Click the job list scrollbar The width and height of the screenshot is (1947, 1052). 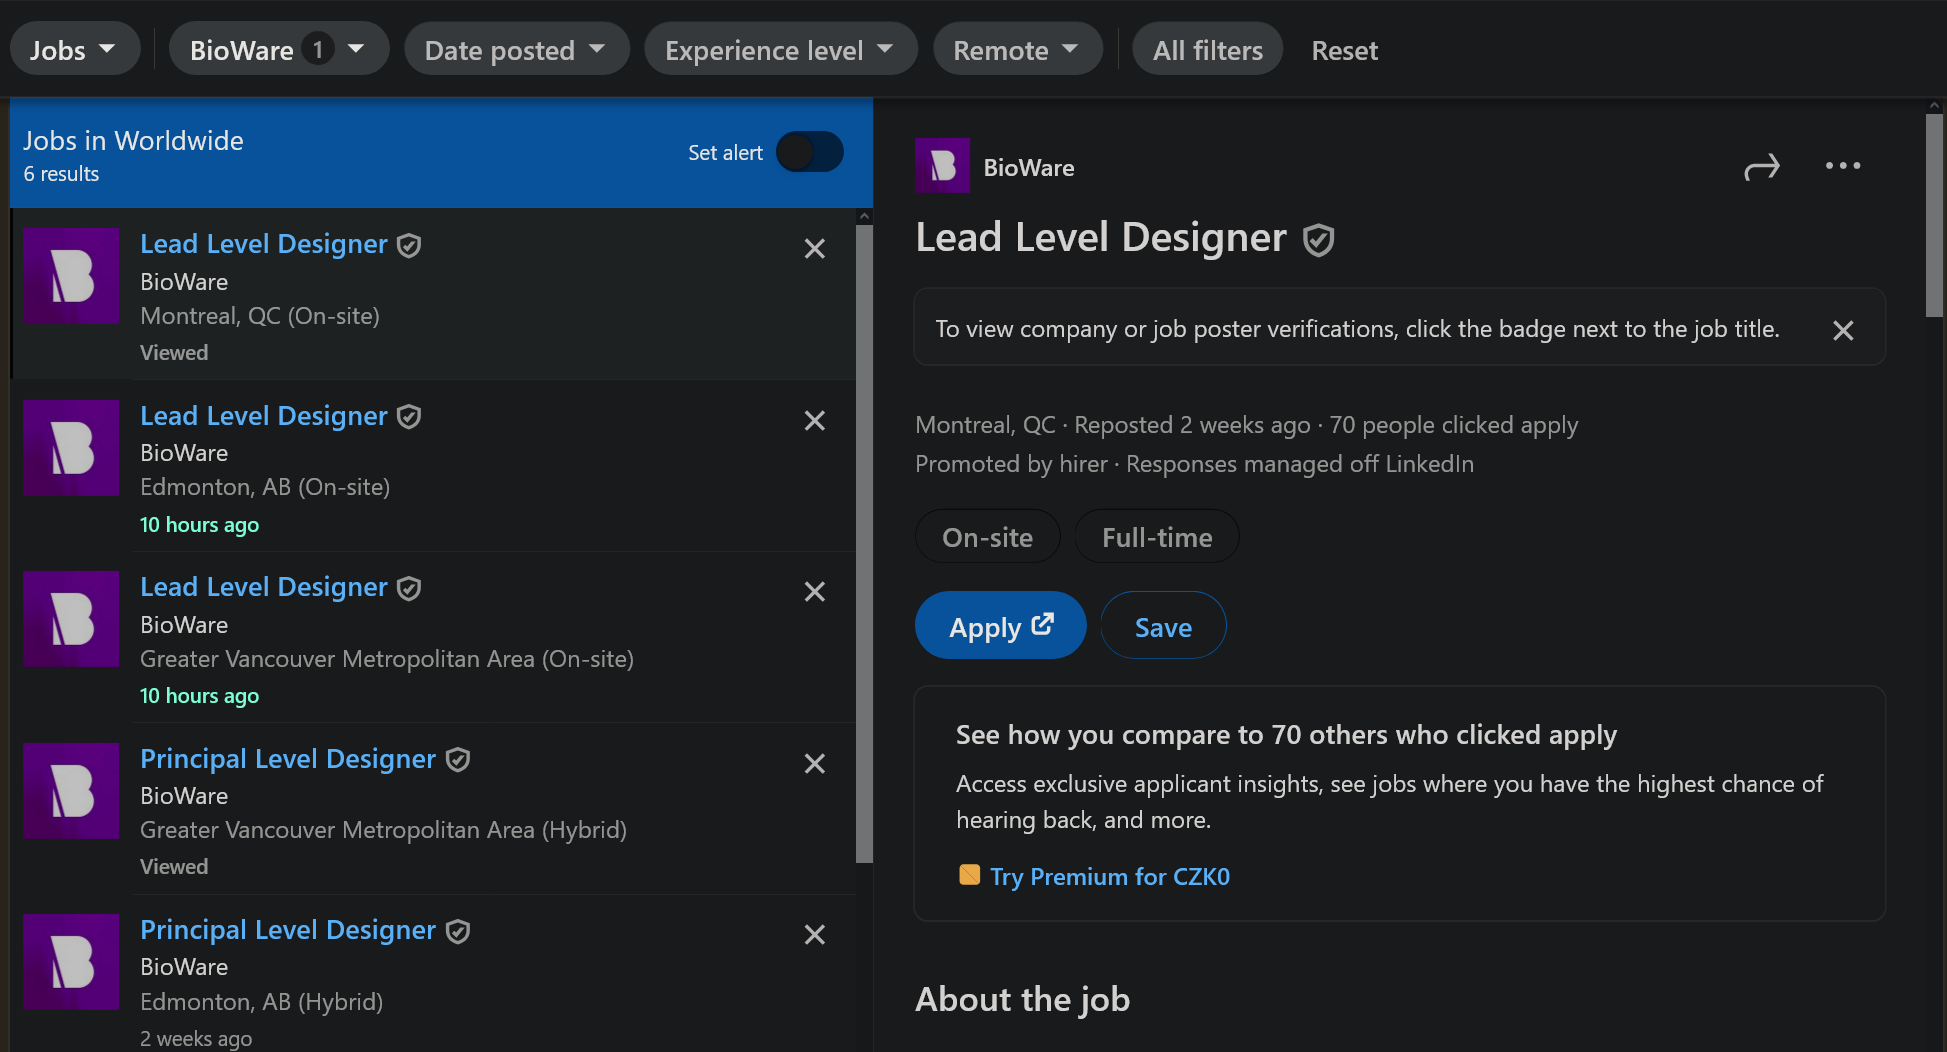pyautogui.click(x=864, y=540)
